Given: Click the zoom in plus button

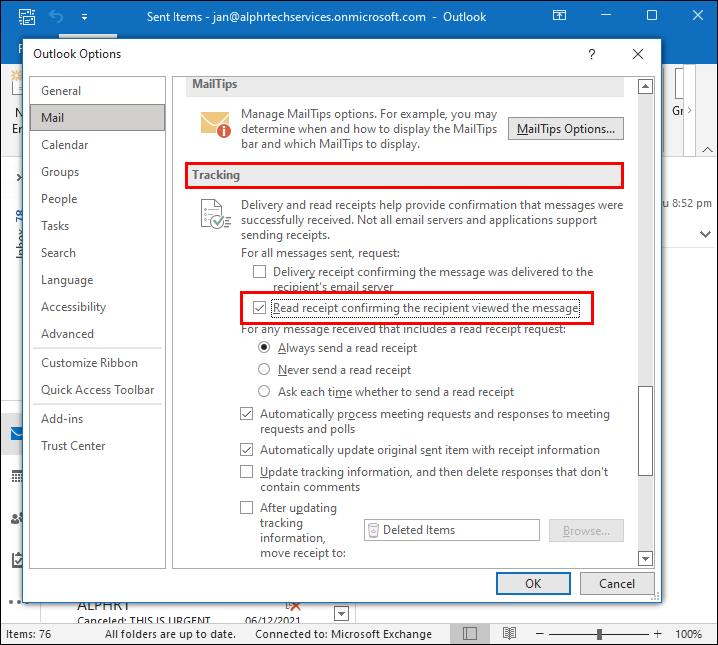Looking at the screenshot, I should pos(658,634).
